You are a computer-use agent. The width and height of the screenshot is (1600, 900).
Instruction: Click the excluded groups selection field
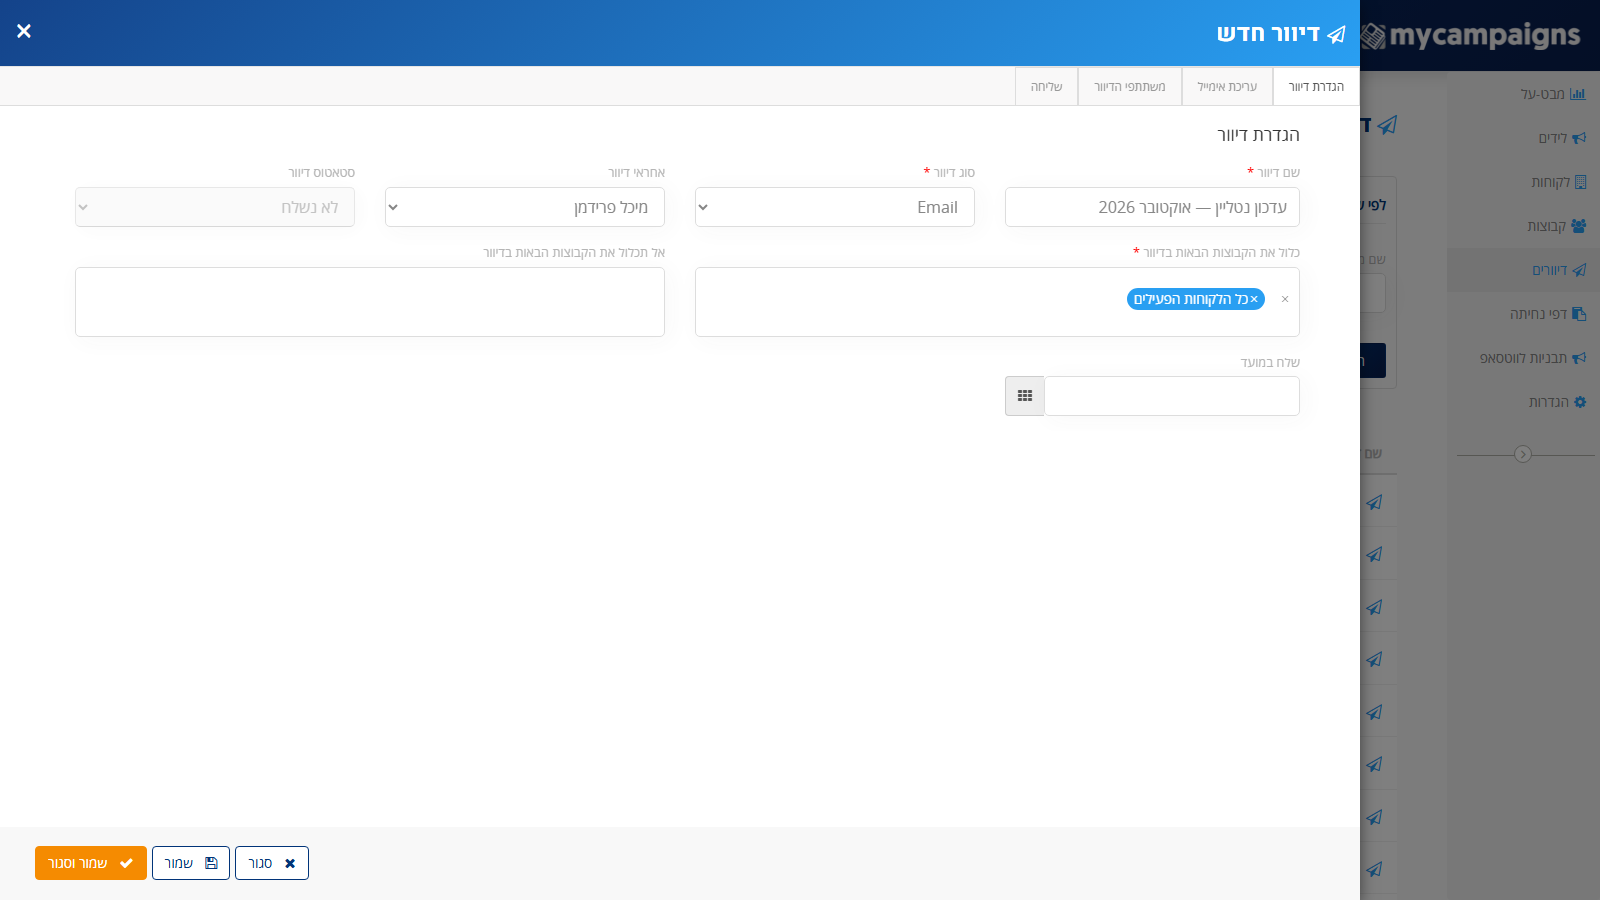(370, 302)
